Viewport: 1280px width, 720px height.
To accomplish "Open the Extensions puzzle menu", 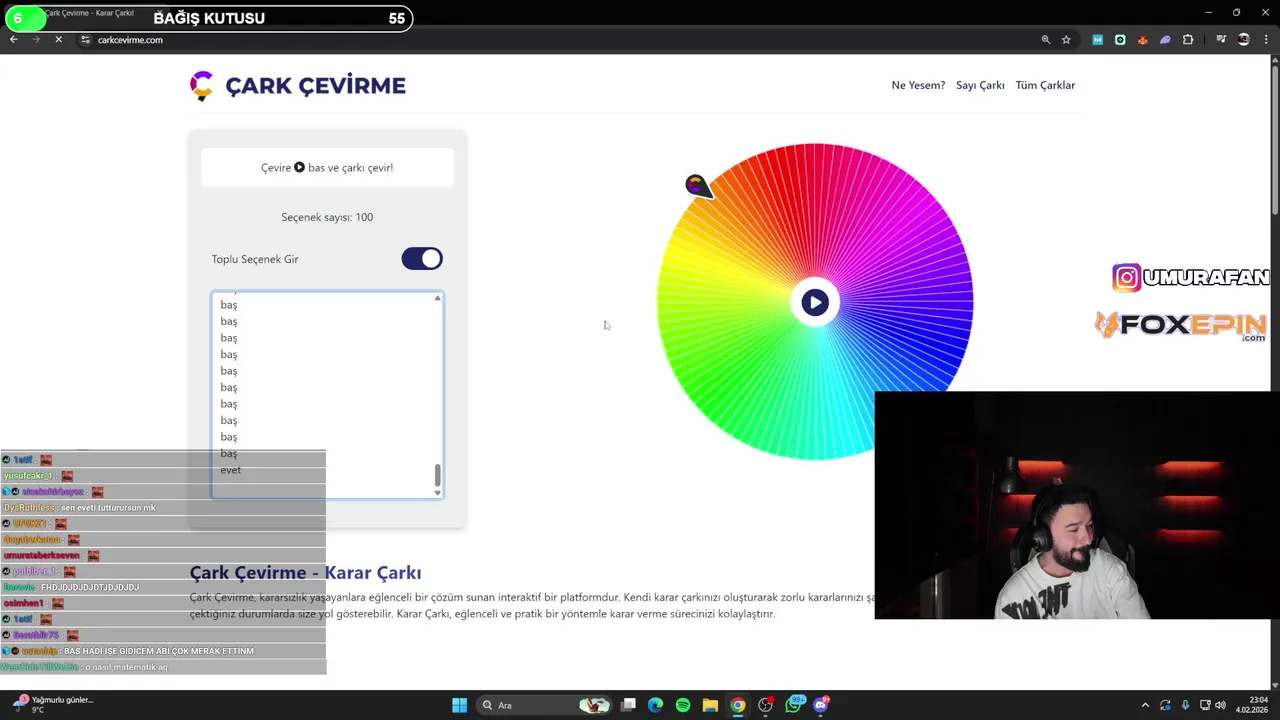I will pyautogui.click(x=1188, y=40).
